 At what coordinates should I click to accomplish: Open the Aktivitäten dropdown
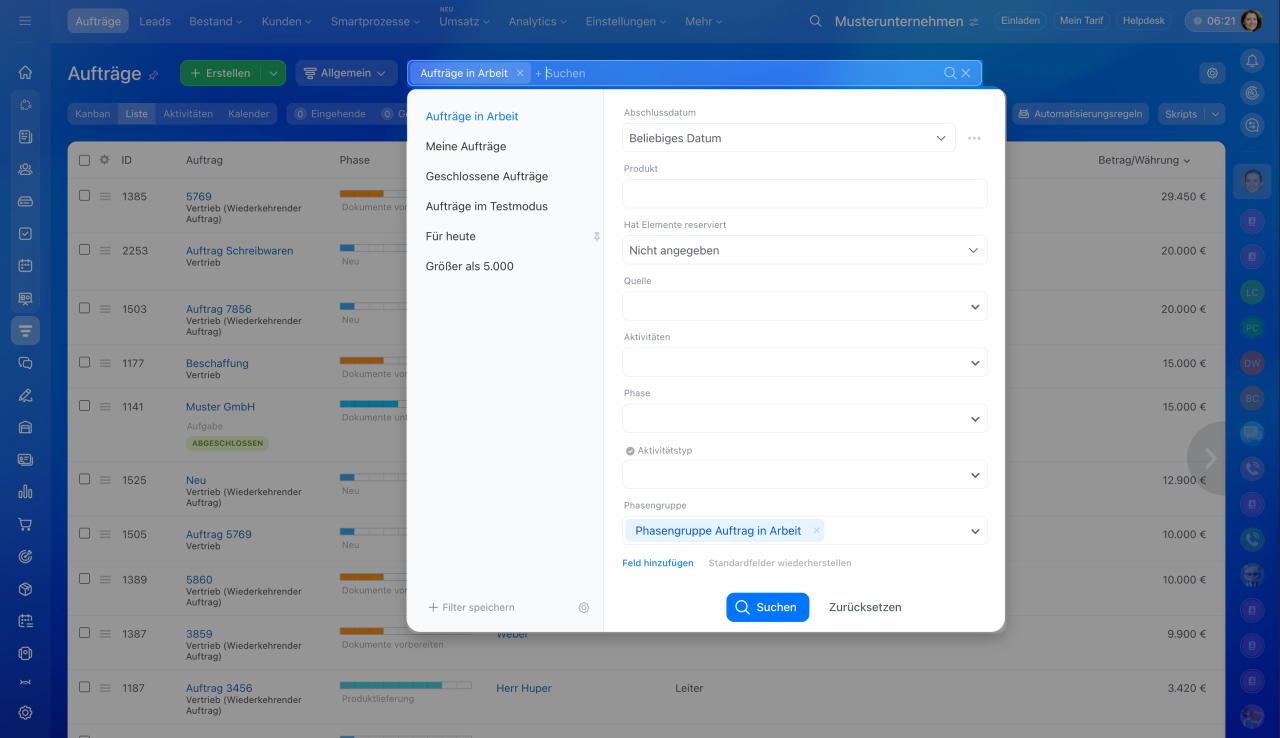pyautogui.click(x=805, y=362)
